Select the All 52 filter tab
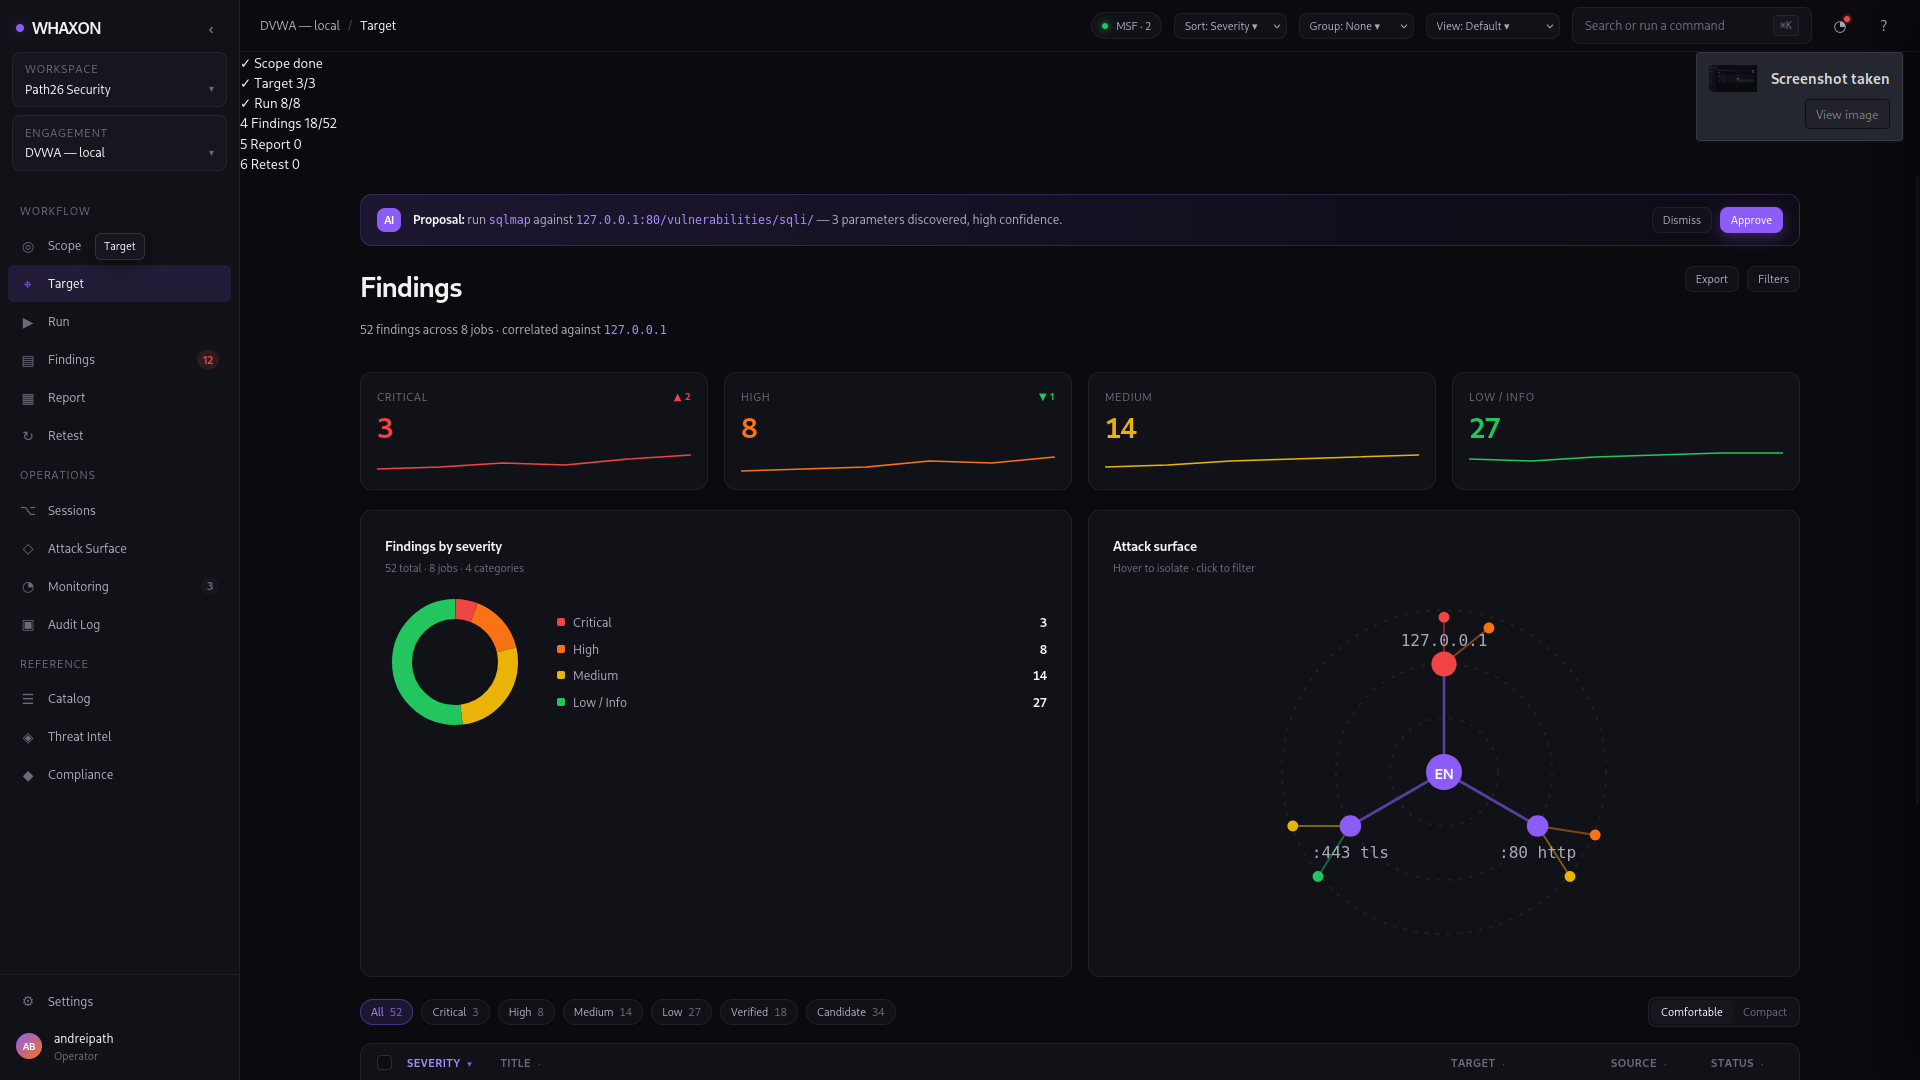 [386, 1012]
